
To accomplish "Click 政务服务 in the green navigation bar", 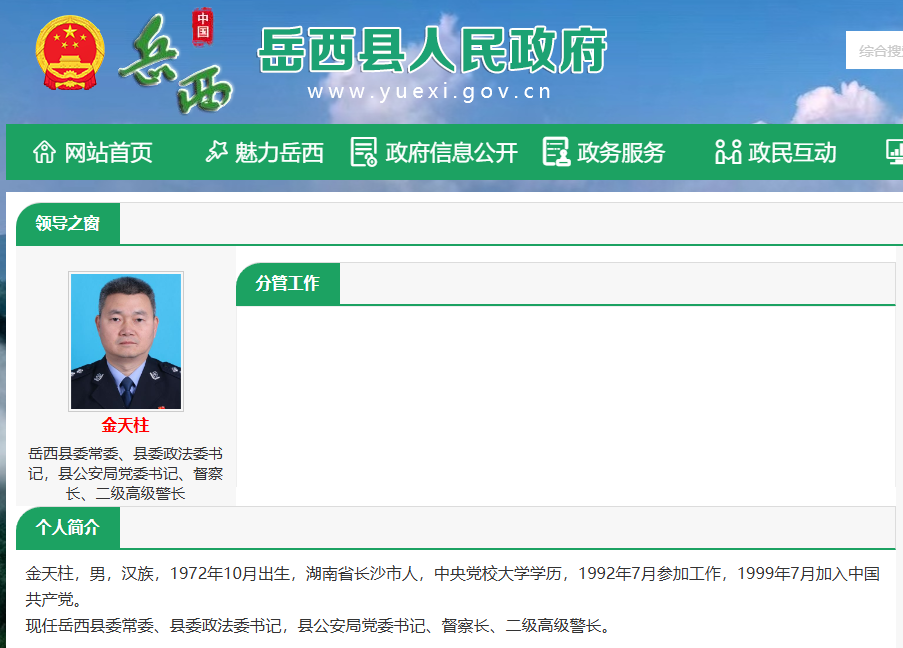I will 621,152.
